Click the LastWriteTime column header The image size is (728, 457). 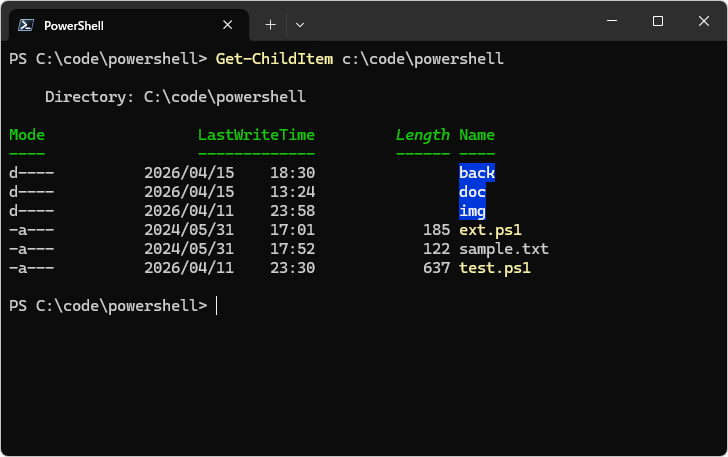point(256,135)
